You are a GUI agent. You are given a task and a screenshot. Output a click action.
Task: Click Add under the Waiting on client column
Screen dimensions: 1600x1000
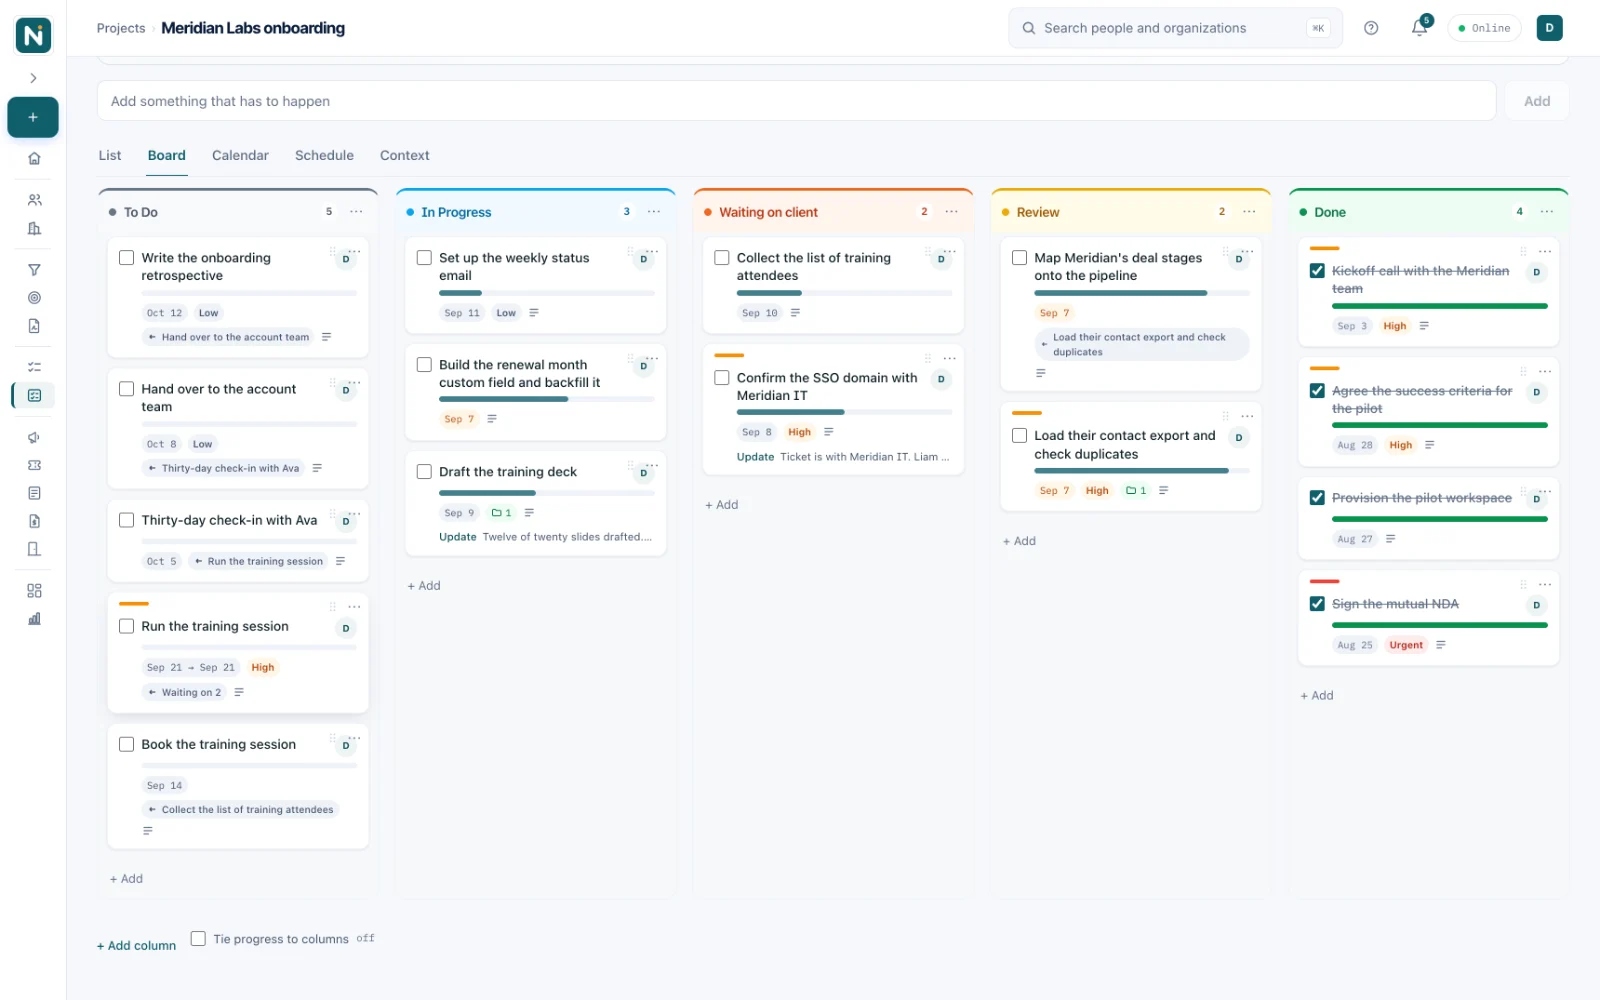click(722, 505)
